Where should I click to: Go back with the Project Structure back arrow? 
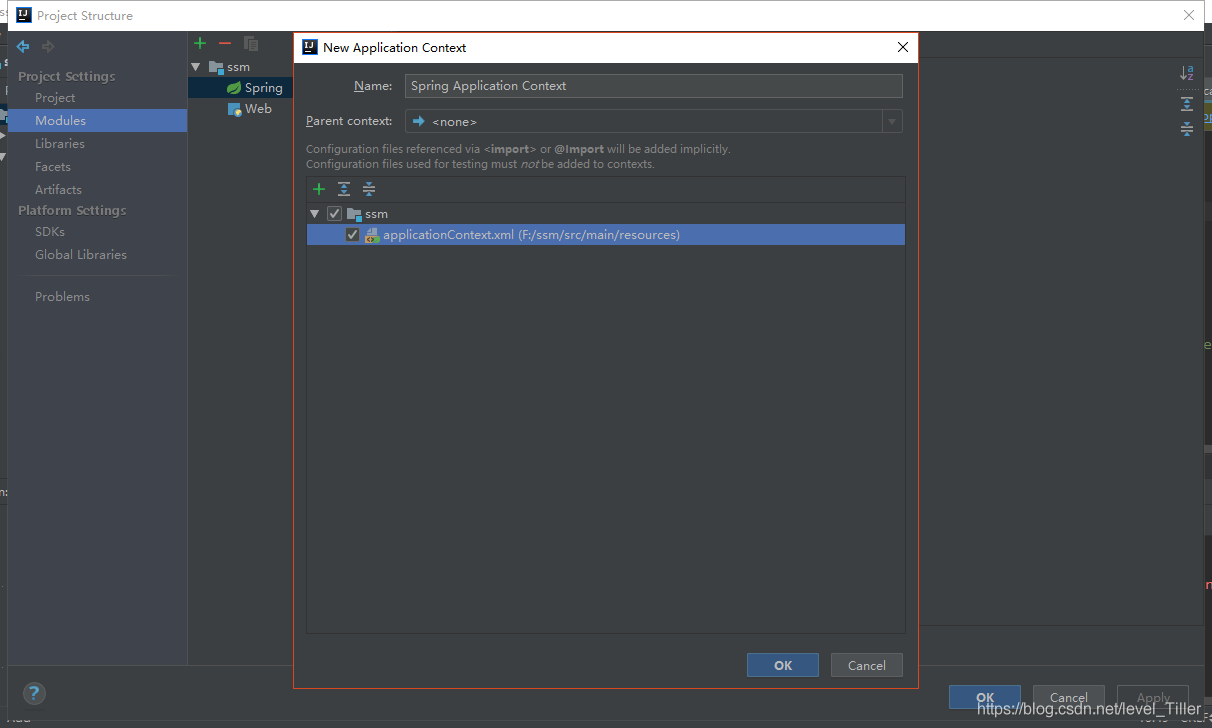click(x=23, y=46)
